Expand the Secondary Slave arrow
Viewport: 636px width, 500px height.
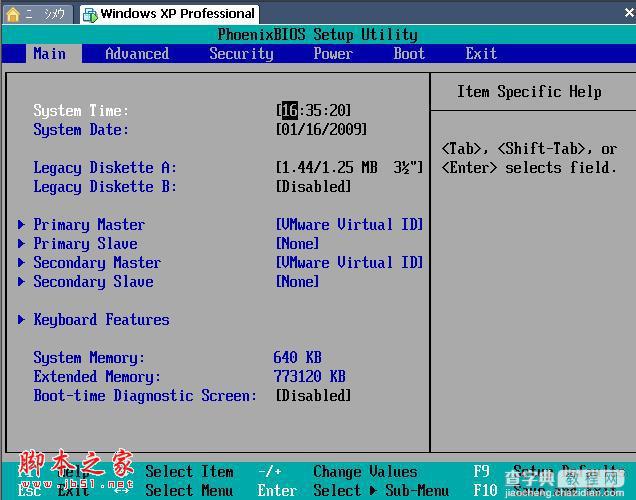tap(21, 281)
